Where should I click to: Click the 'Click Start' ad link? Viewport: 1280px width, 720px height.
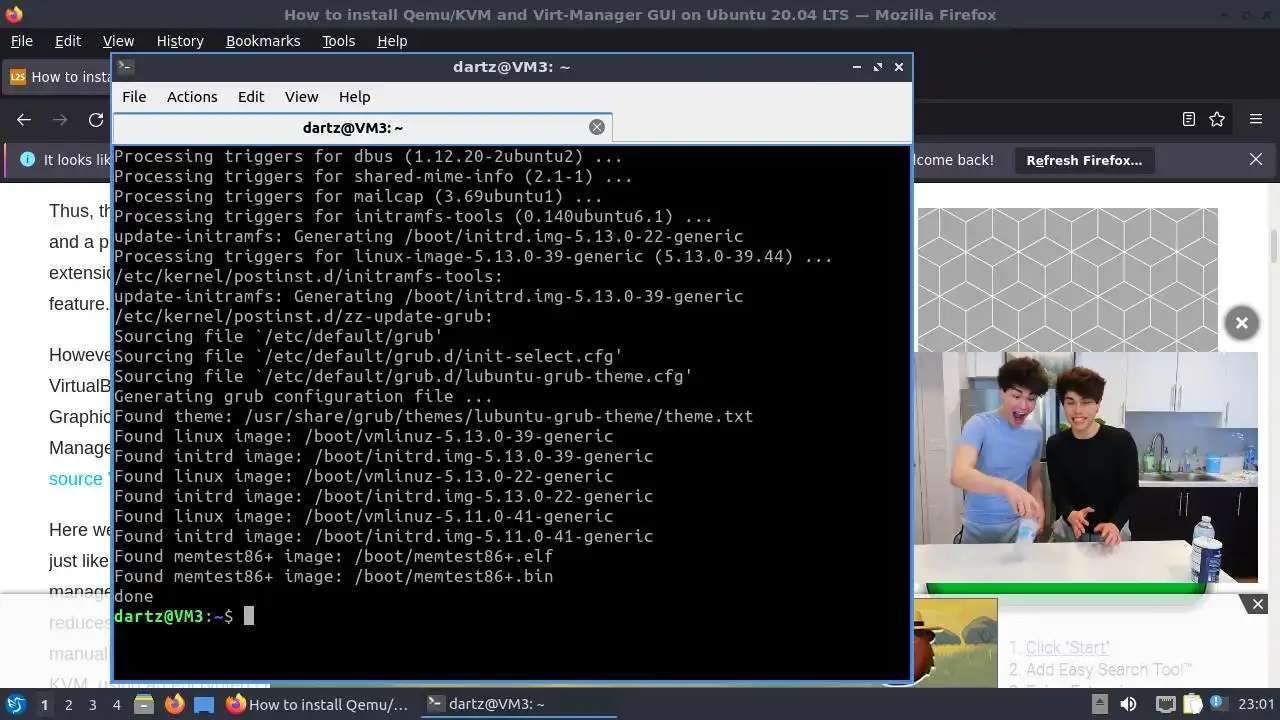1067,648
